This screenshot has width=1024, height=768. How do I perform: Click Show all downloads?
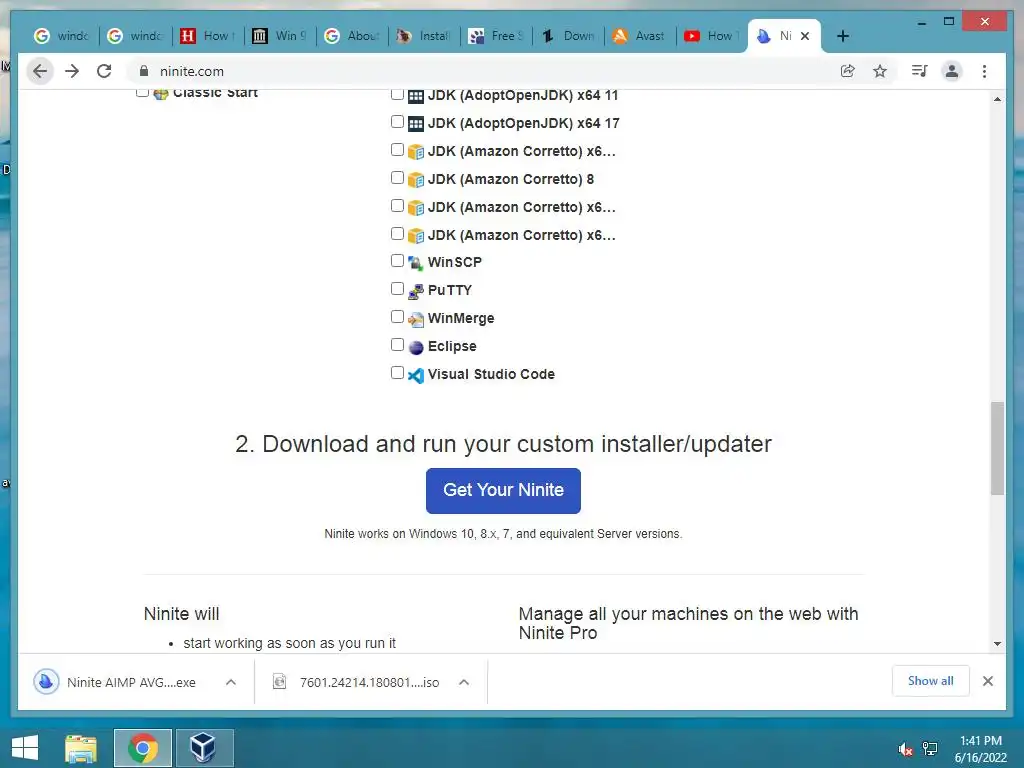931,681
